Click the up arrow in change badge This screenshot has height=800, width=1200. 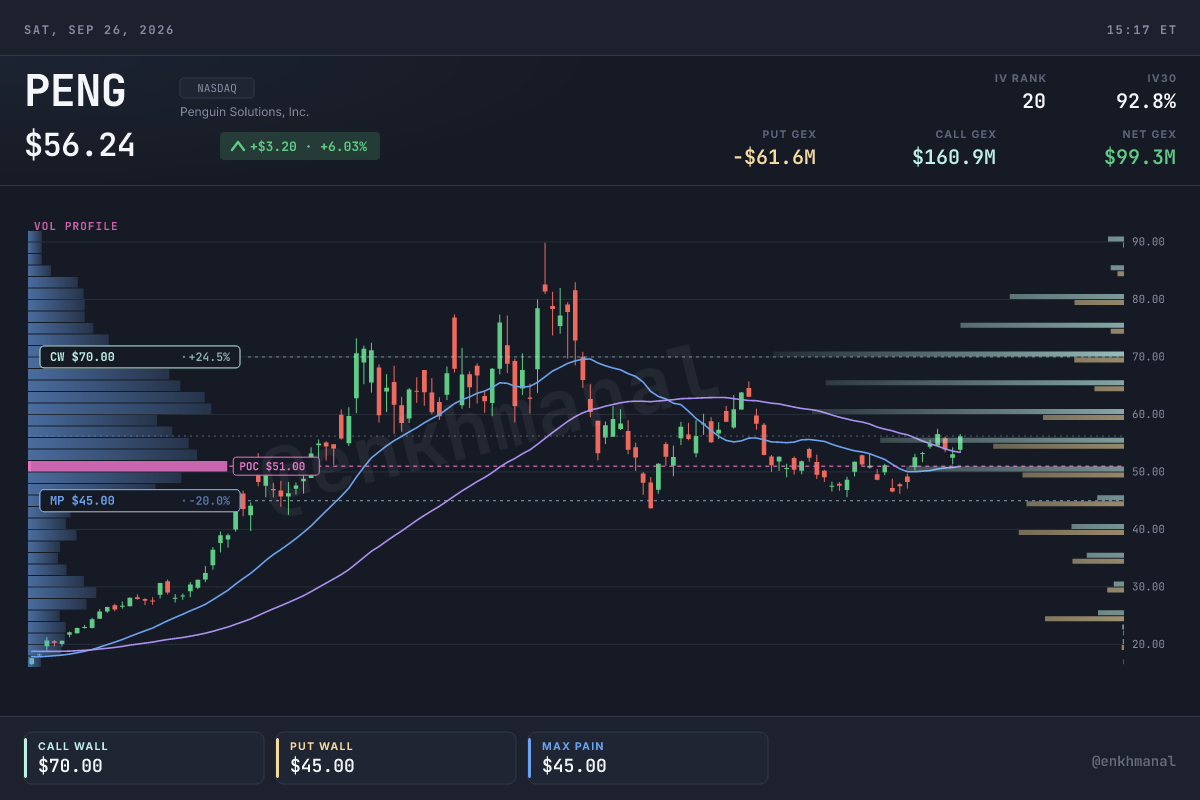[238, 146]
